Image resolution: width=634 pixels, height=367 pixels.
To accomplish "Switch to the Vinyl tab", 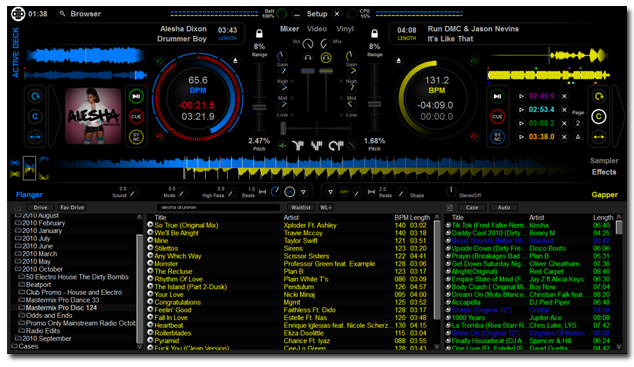I will click(345, 29).
